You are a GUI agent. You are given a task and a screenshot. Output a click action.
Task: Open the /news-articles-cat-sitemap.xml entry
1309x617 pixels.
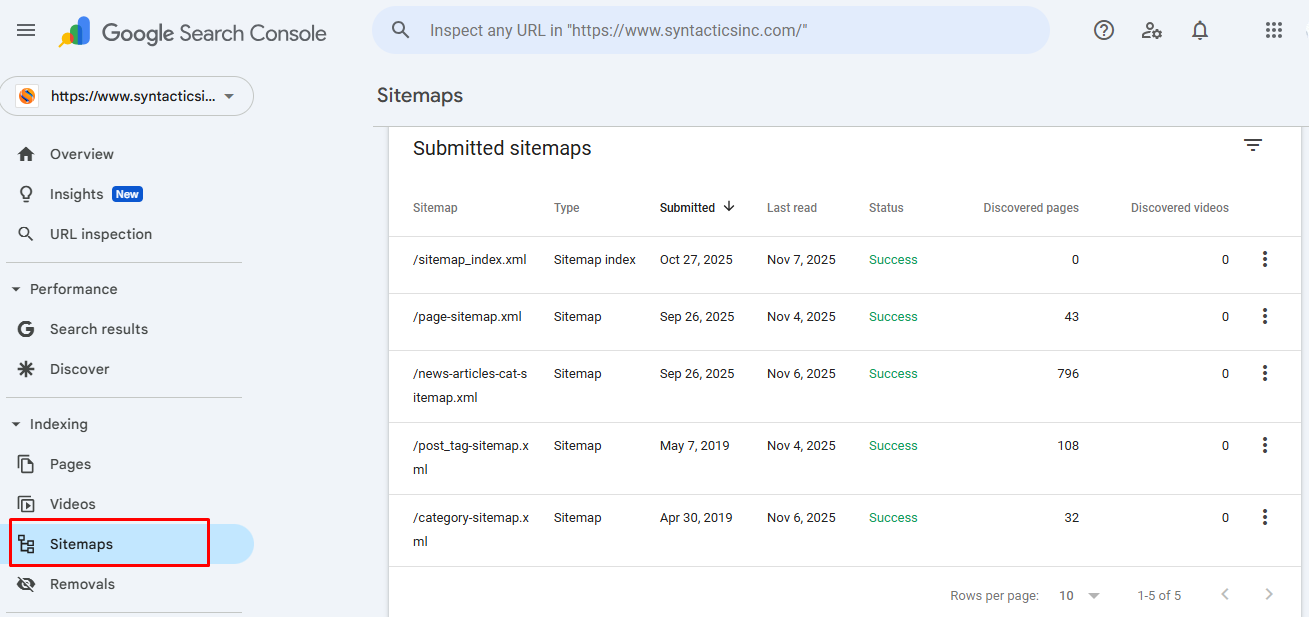470,385
